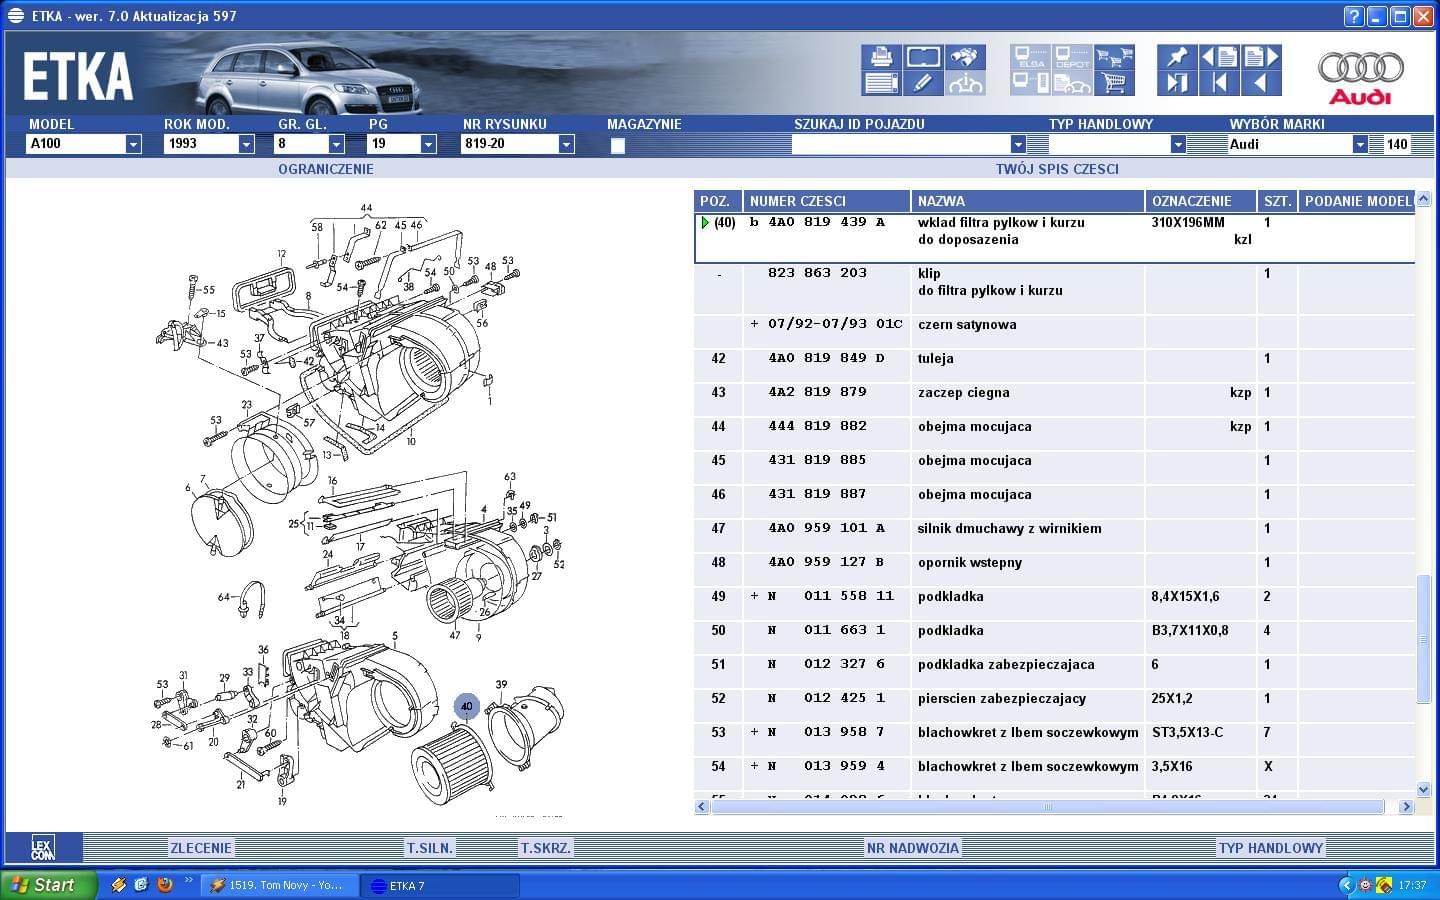Click the NAZWA column header

(1028, 201)
